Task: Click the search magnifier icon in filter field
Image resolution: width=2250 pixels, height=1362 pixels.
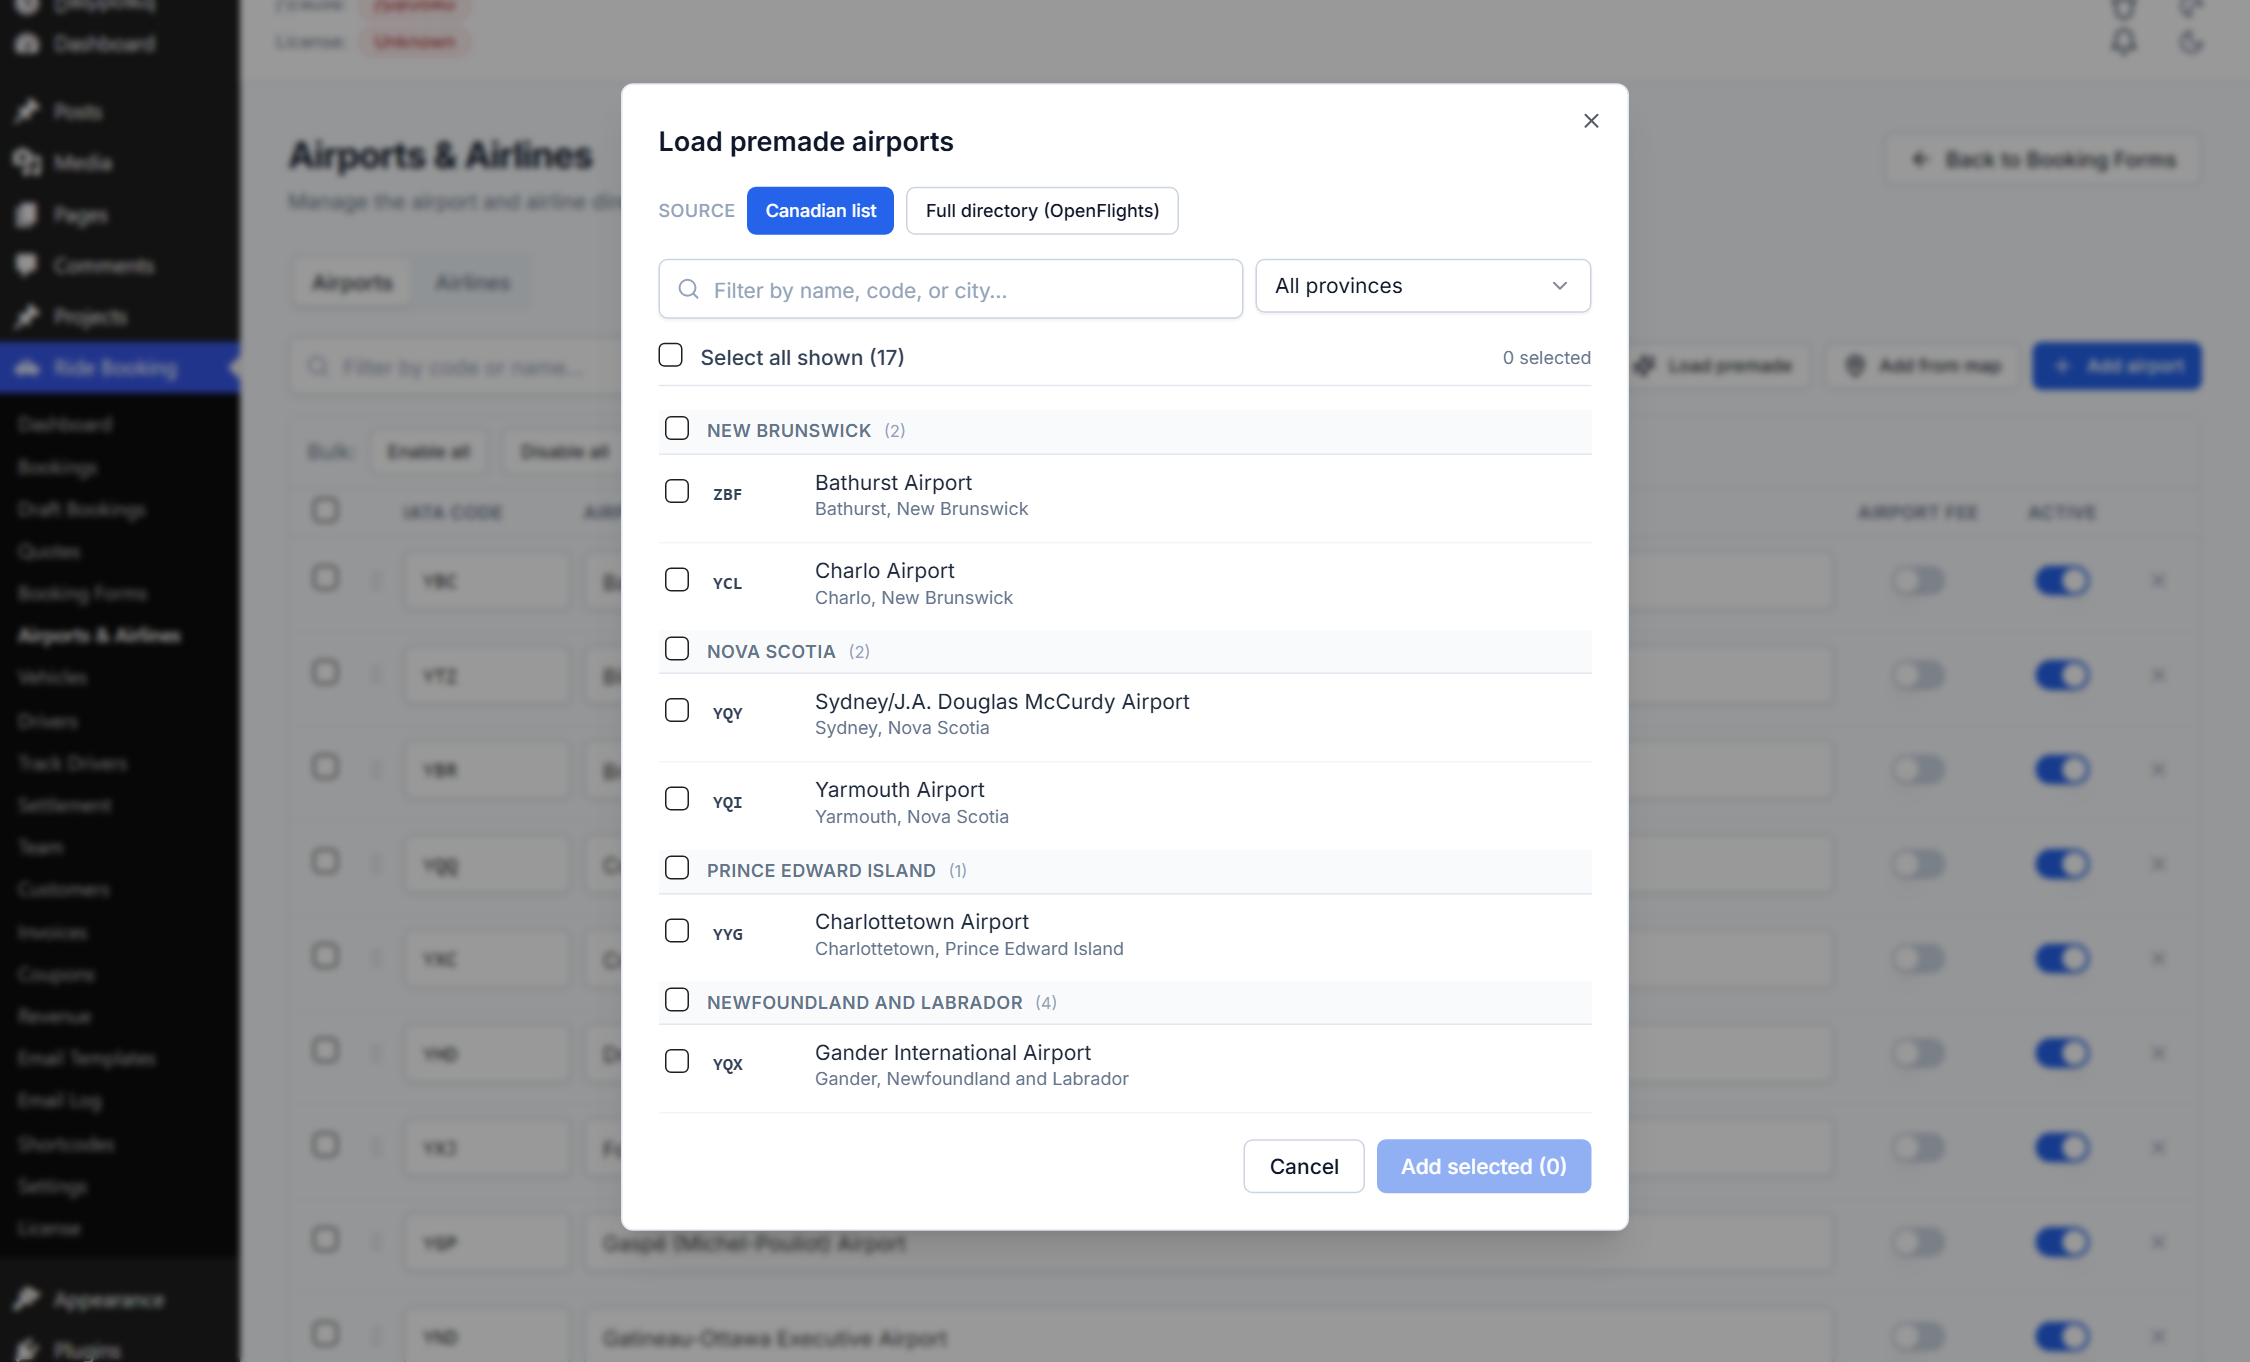Action: (688, 289)
